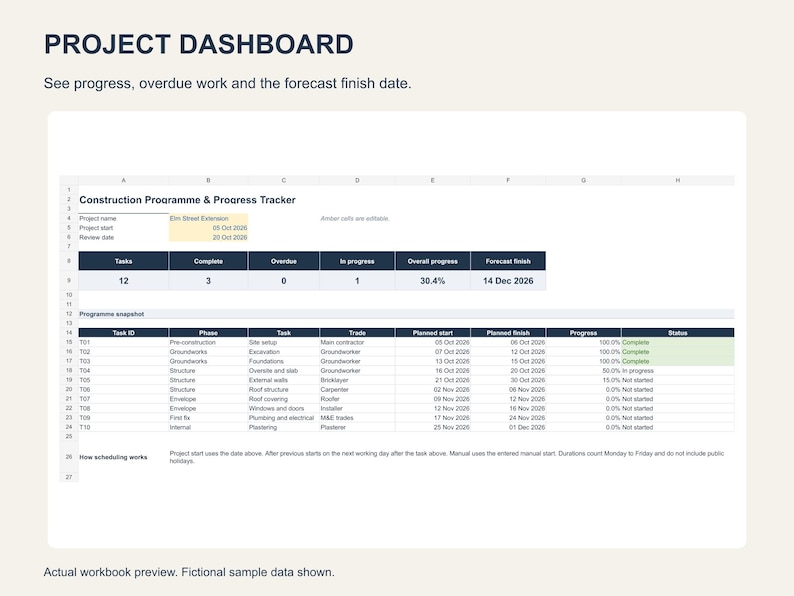Image resolution: width=794 pixels, height=596 pixels.
Task: Click the 'Excavation' task cell
Action: [x=284, y=351]
